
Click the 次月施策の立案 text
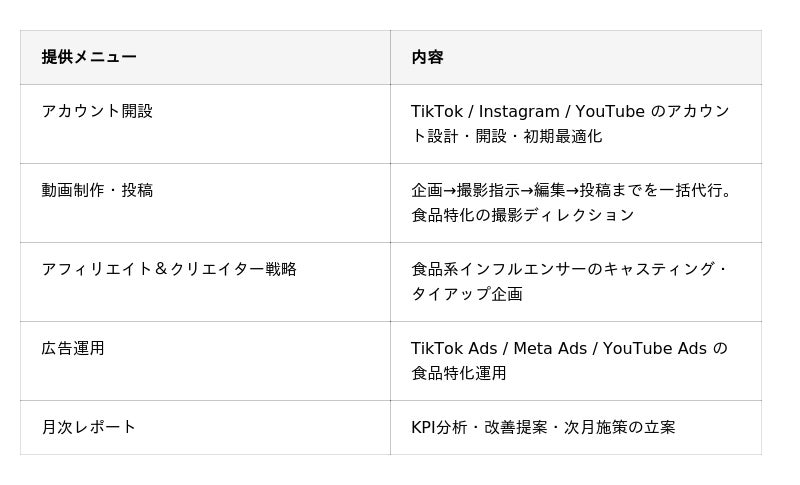pyautogui.click(x=620, y=427)
